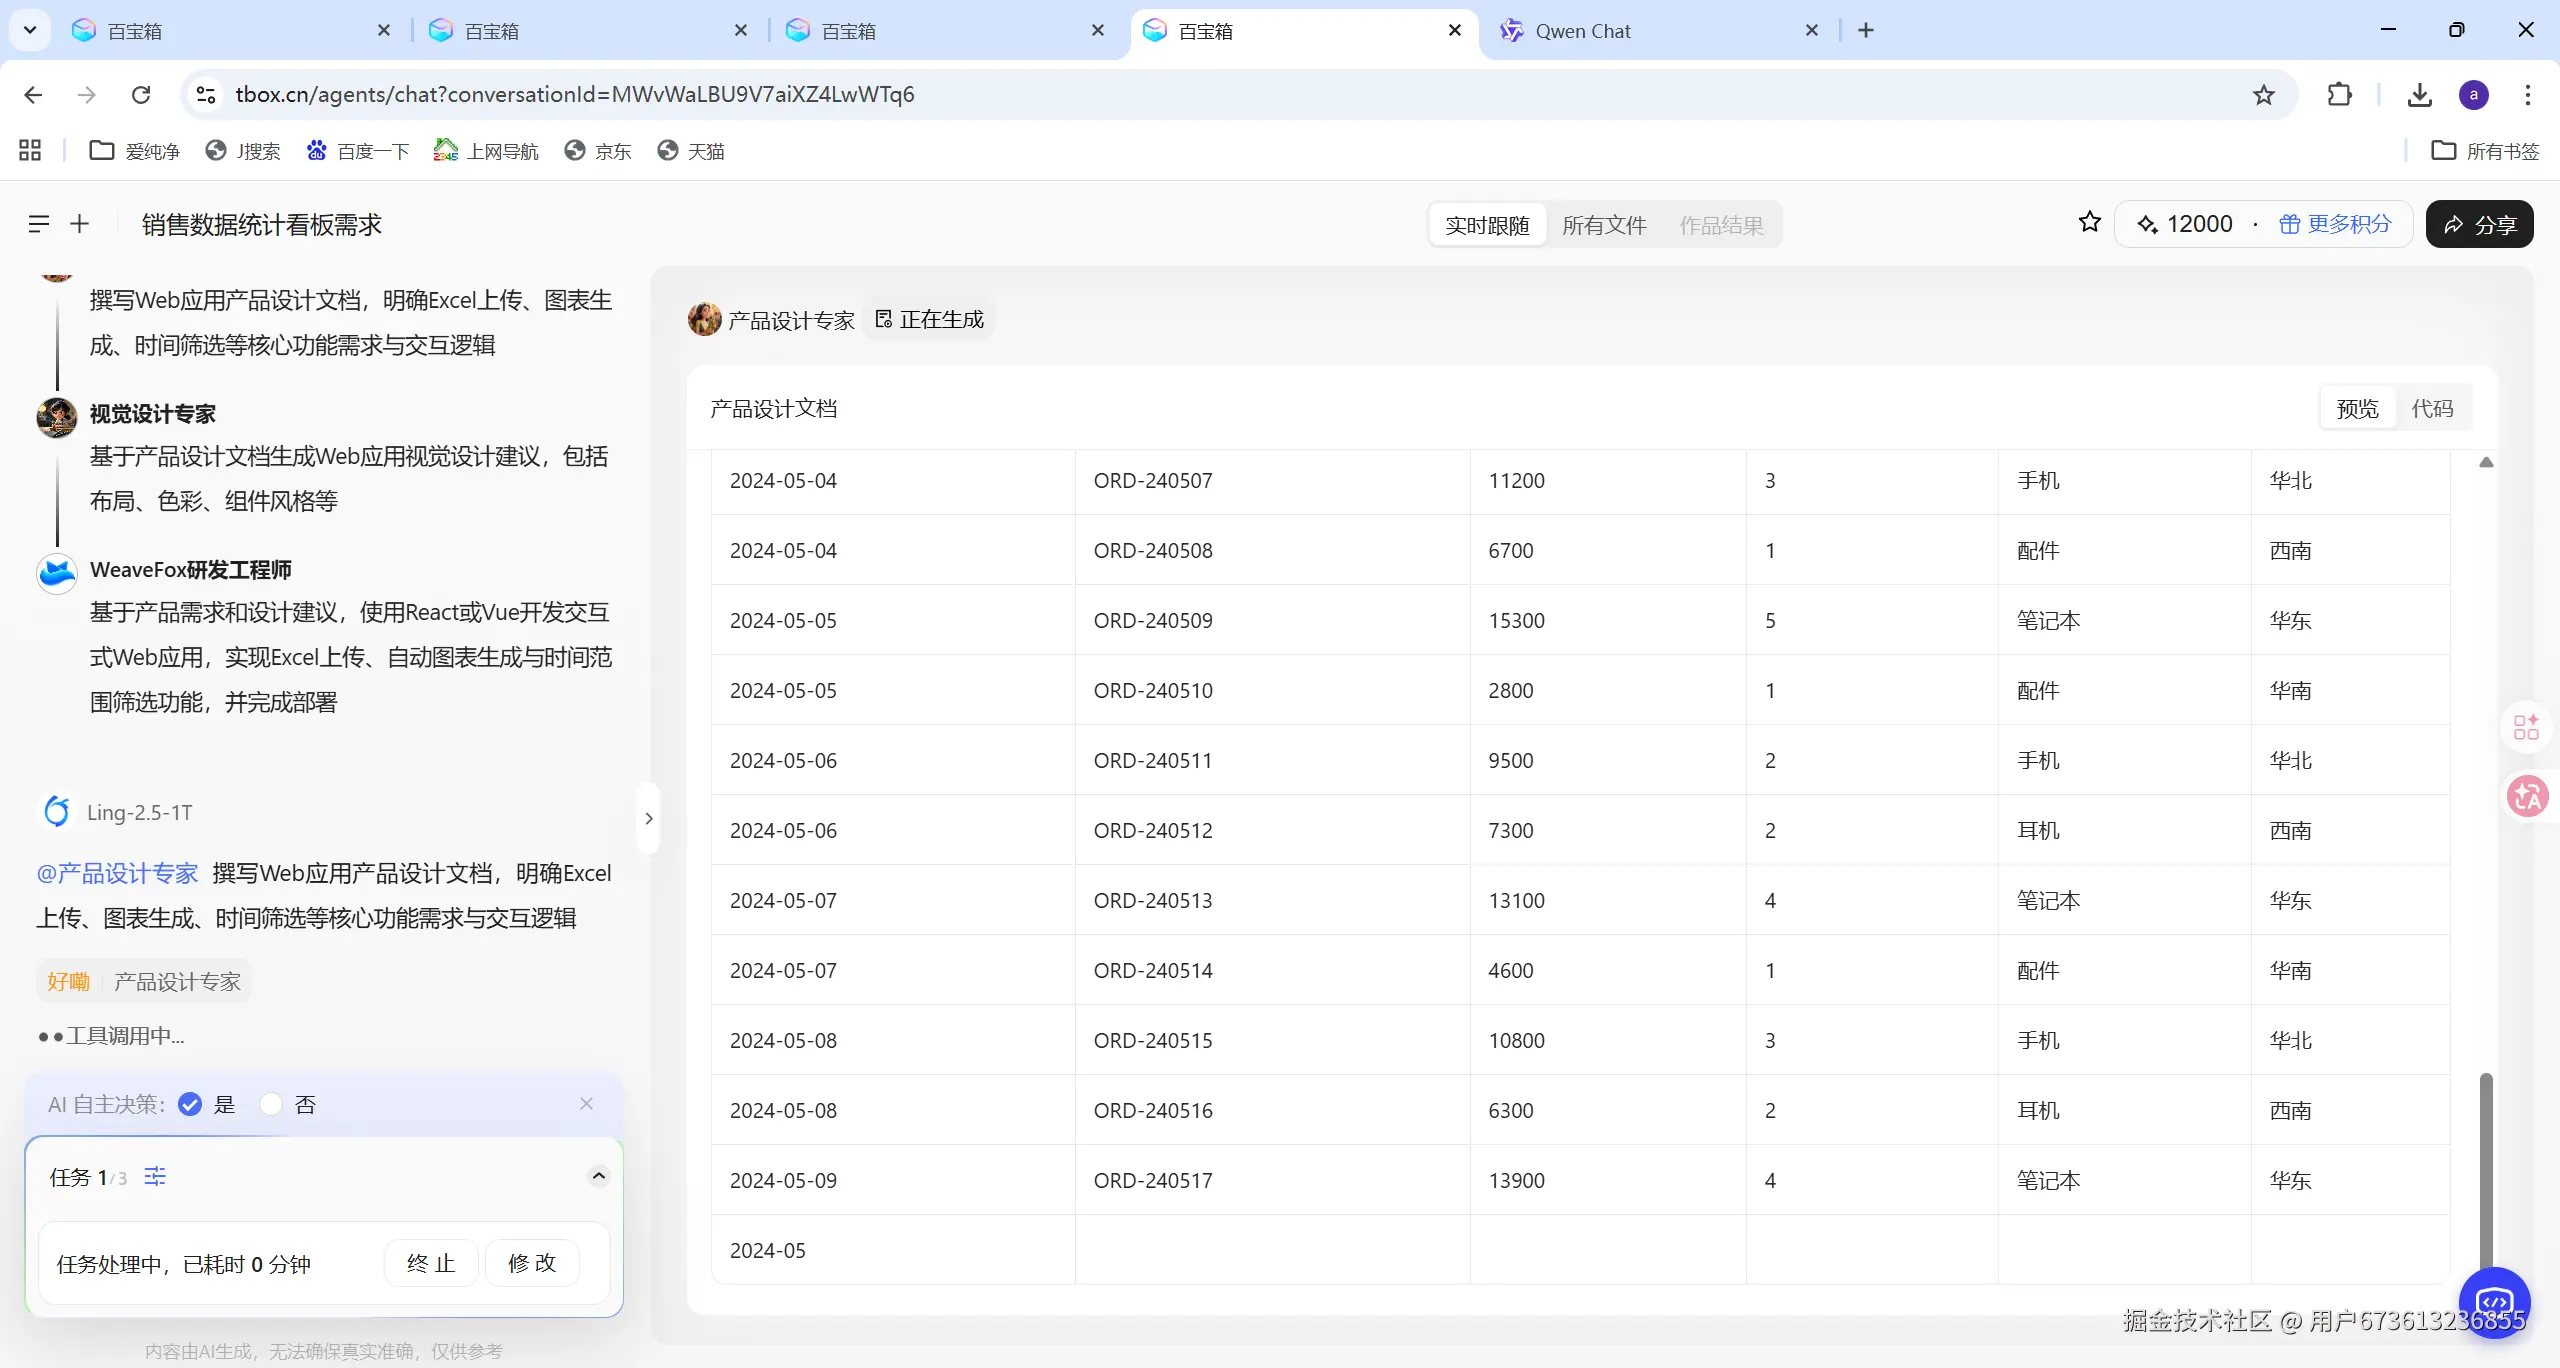2560x1368 pixels.
Task: Open browser extensions puzzle icon
Action: [2339, 94]
